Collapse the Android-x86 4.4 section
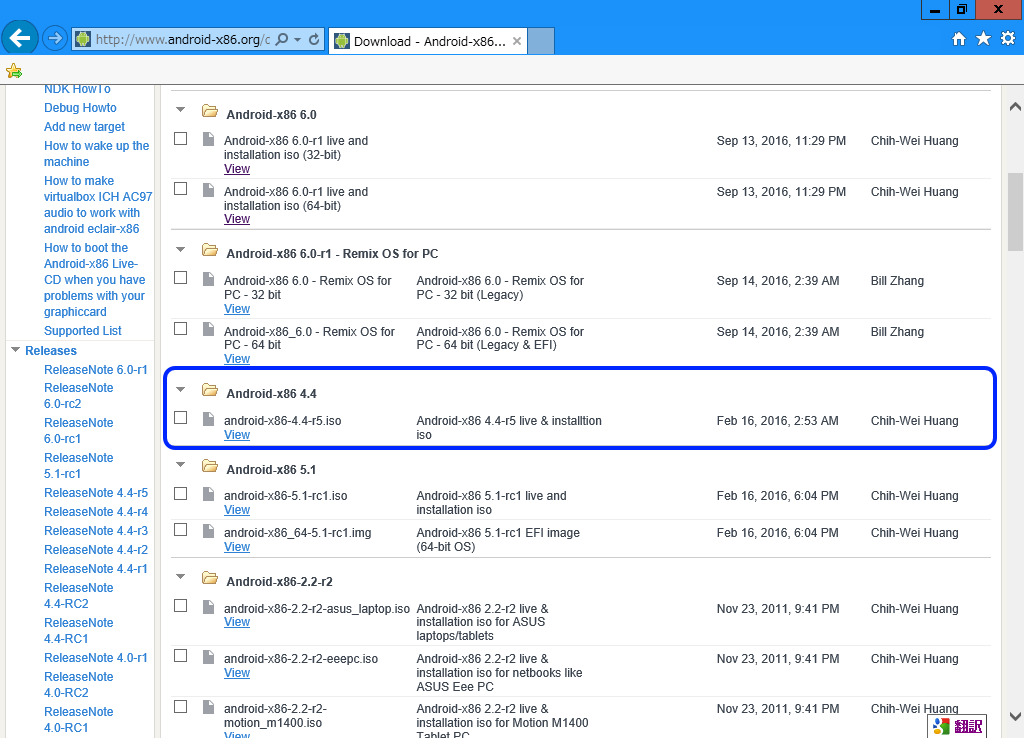This screenshot has width=1024, height=738. [x=181, y=389]
